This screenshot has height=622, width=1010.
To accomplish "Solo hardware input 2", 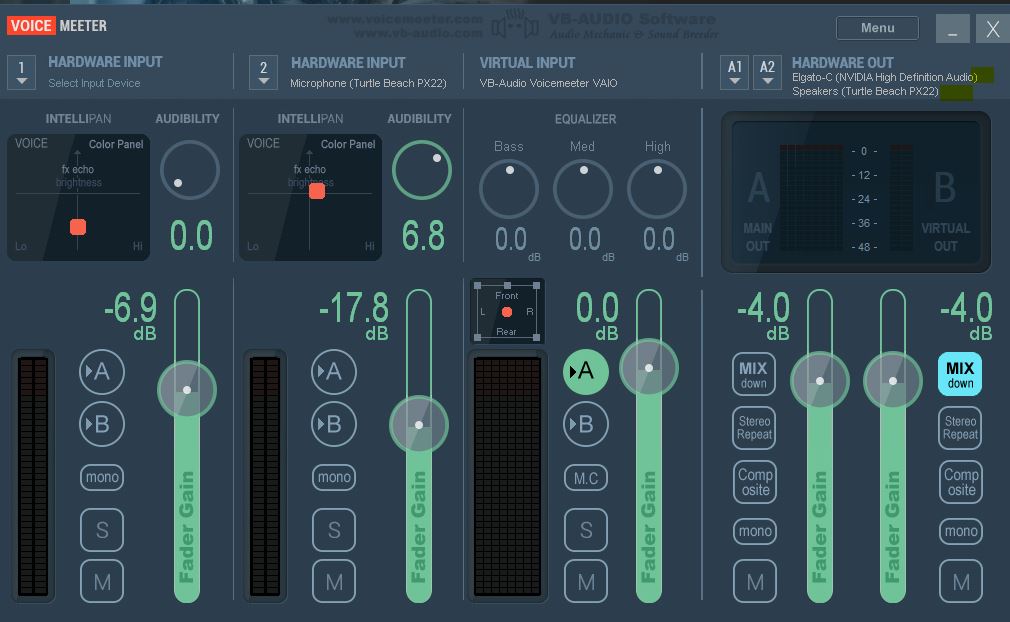I will [334, 530].
